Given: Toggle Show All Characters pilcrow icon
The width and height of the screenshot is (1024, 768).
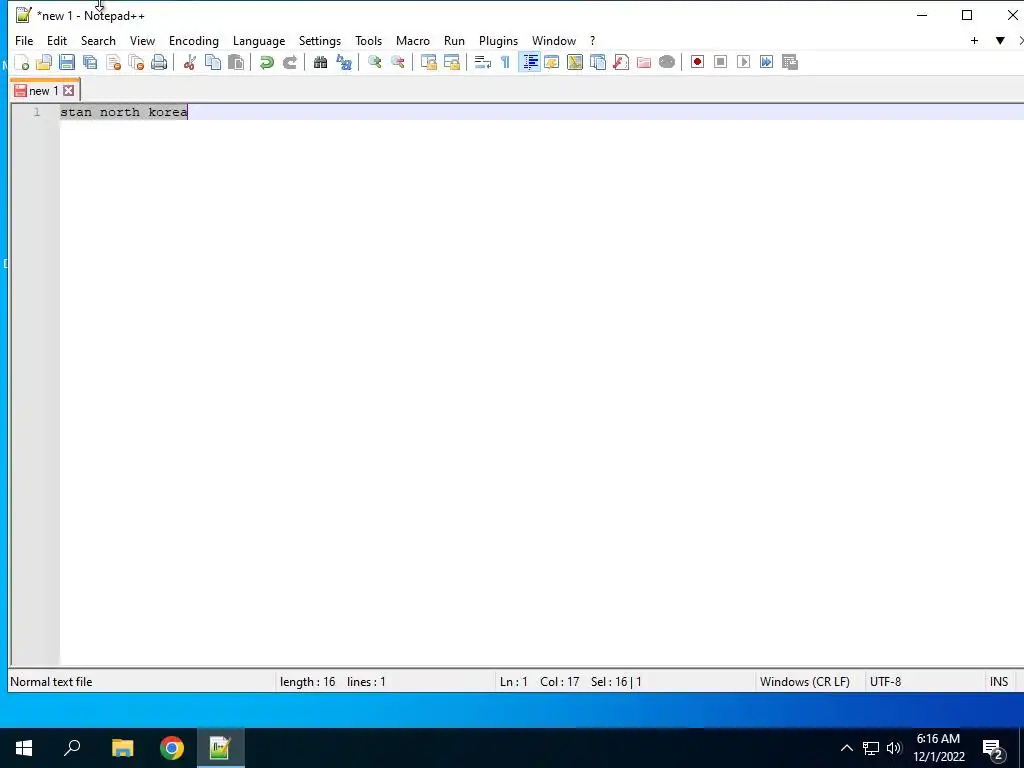Looking at the screenshot, I should pyautogui.click(x=505, y=62).
